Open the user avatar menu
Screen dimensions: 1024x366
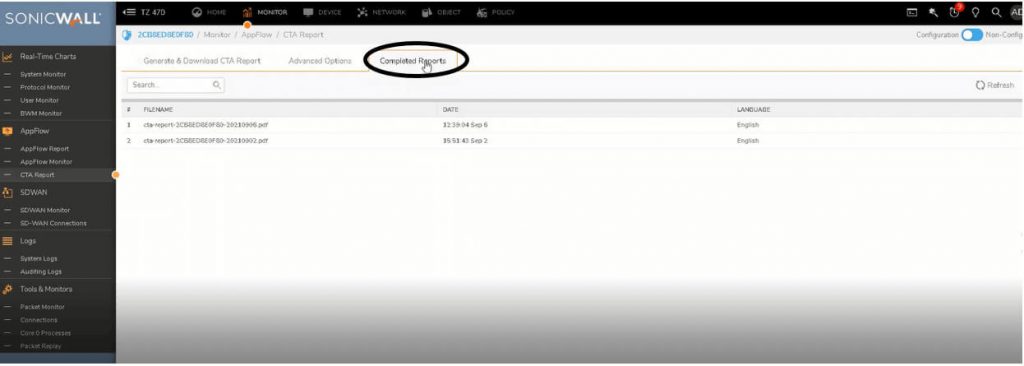click(1016, 12)
